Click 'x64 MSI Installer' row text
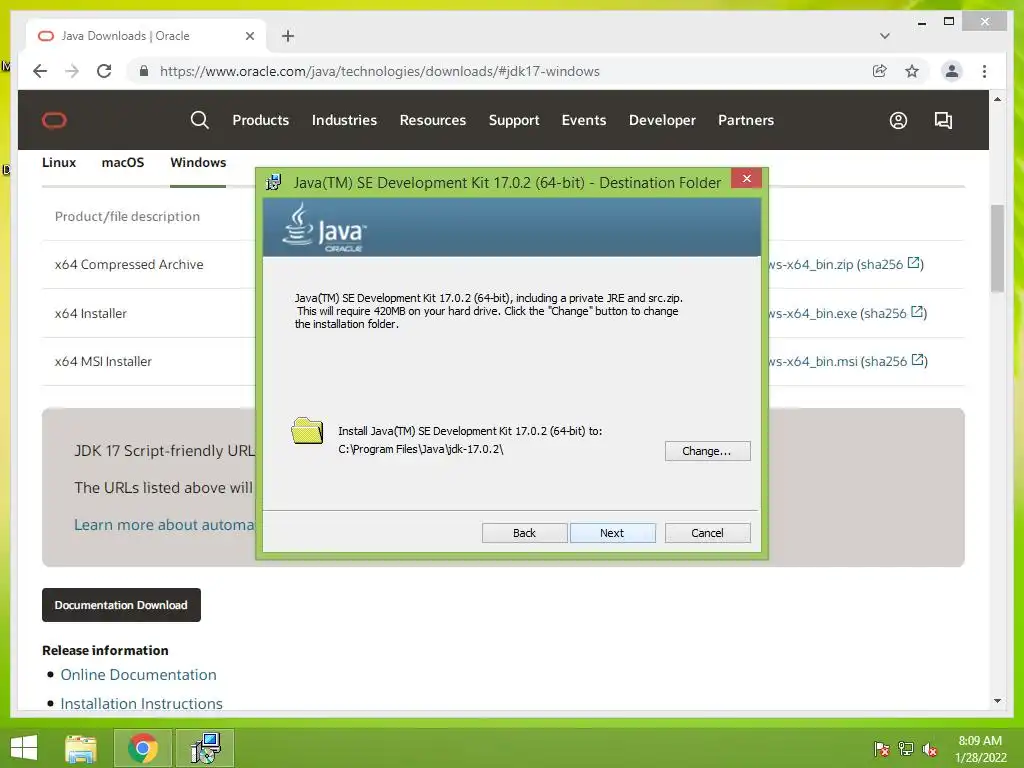Screen dimensions: 1024x768 click(103, 361)
